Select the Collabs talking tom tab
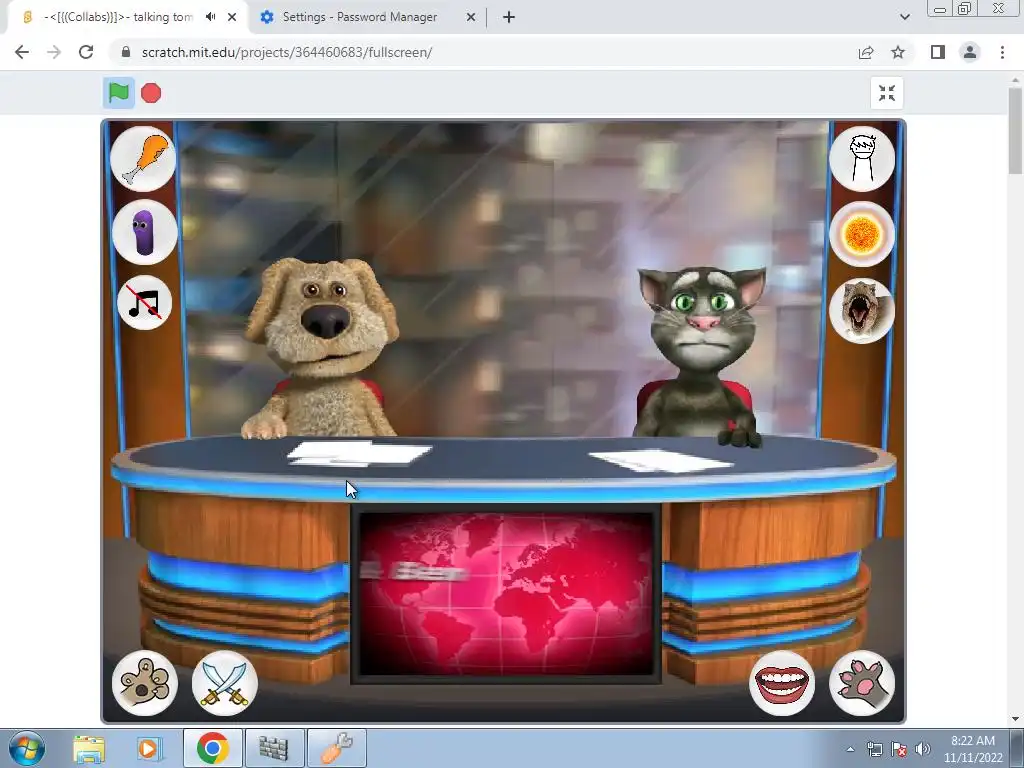 coord(118,17)
